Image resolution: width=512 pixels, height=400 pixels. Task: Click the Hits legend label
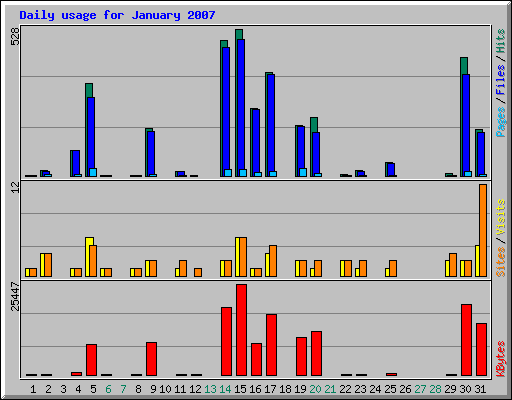(501, 41)
